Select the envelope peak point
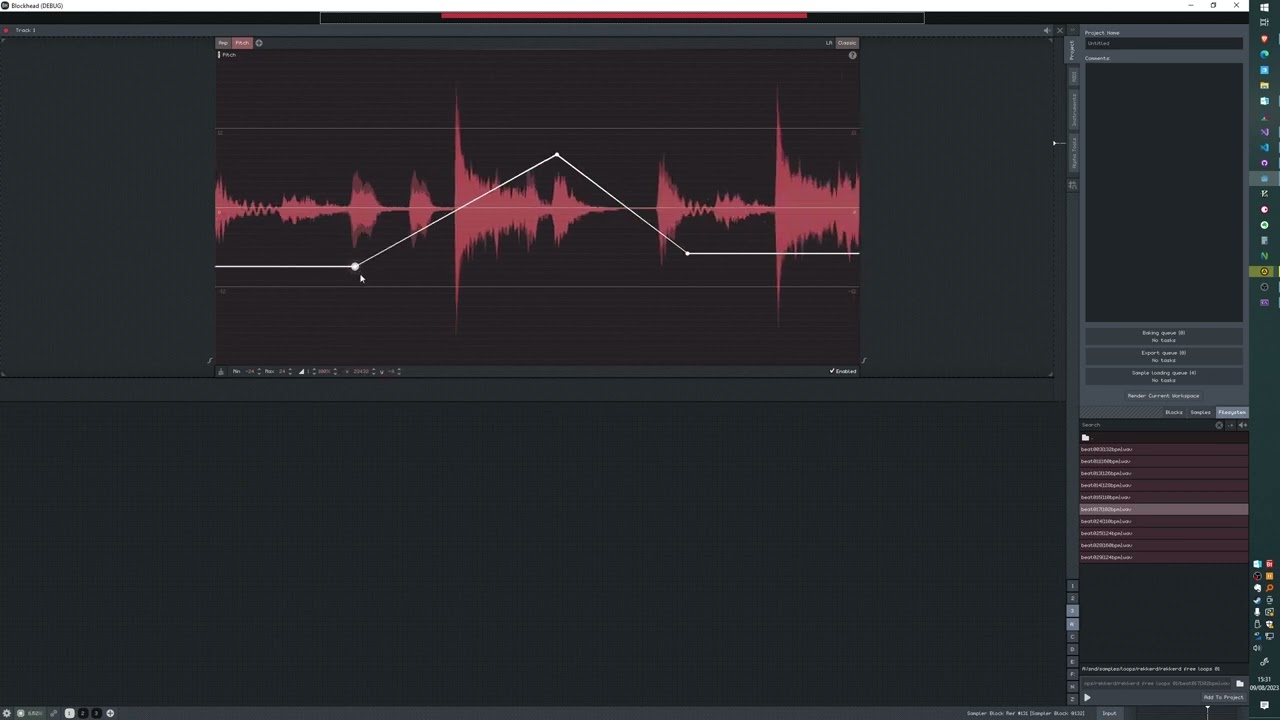This screenshot has width=1280, height=720. [557, 155]
